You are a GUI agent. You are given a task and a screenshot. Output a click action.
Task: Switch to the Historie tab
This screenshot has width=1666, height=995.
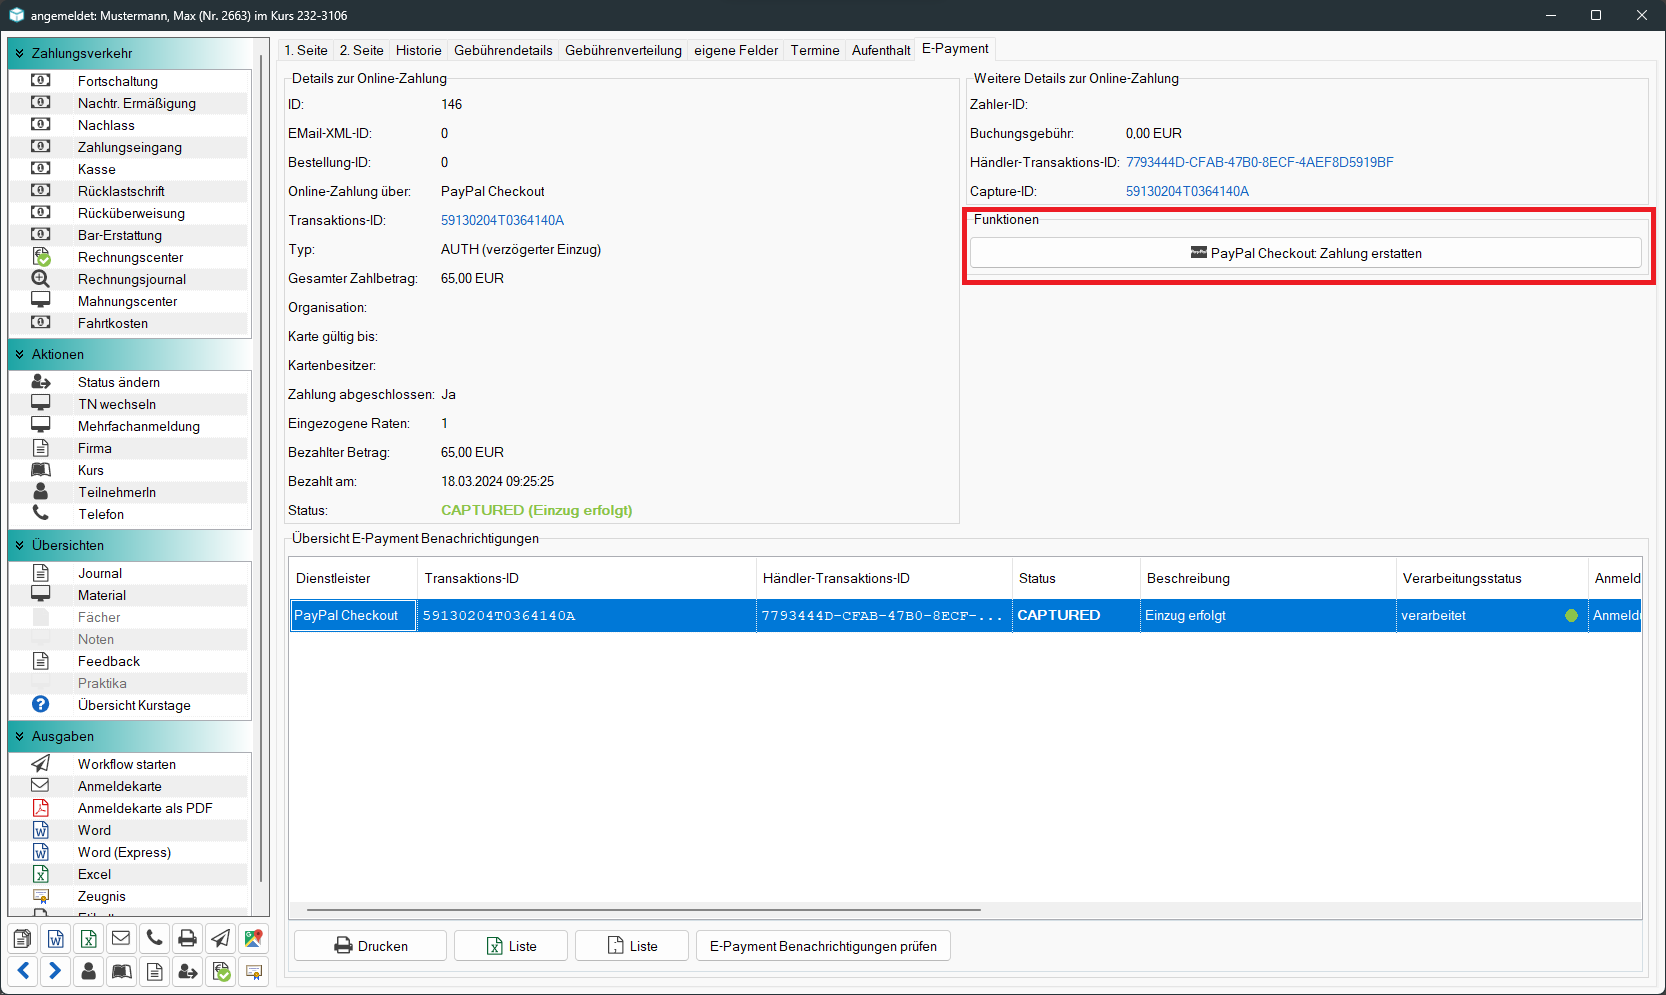[418, 50]
